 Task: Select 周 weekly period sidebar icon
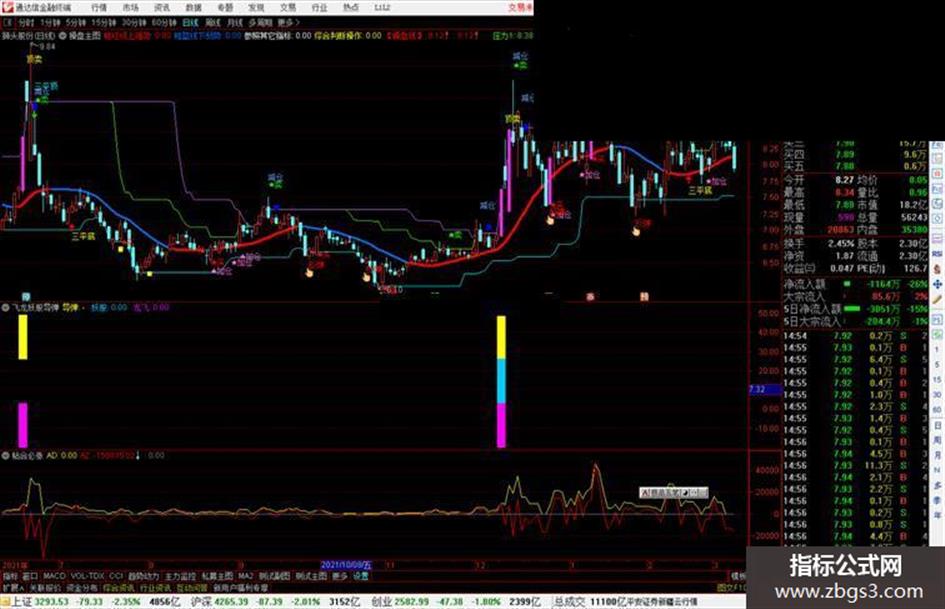coord(937,440)
